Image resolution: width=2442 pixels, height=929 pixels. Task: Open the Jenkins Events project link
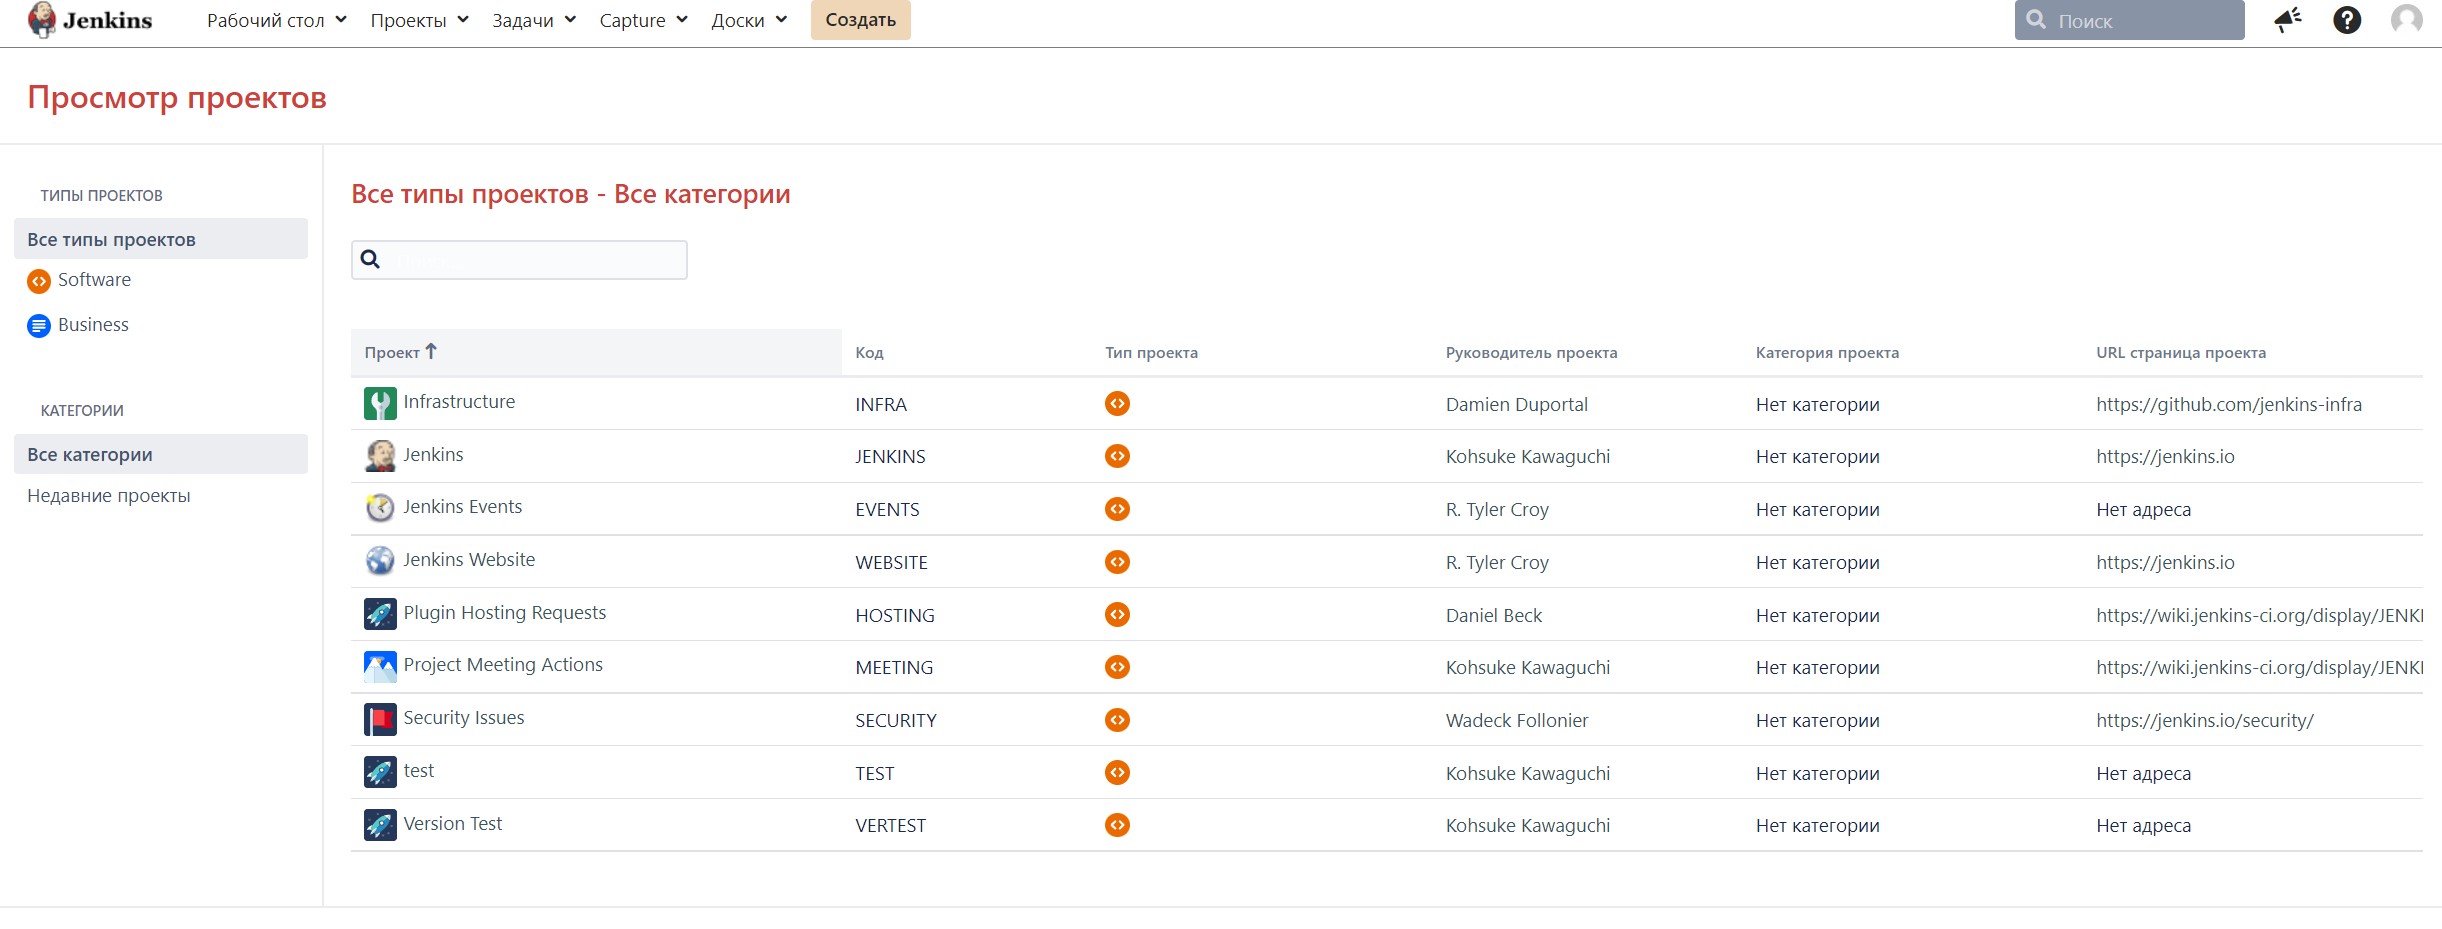(x=462, y=507)
